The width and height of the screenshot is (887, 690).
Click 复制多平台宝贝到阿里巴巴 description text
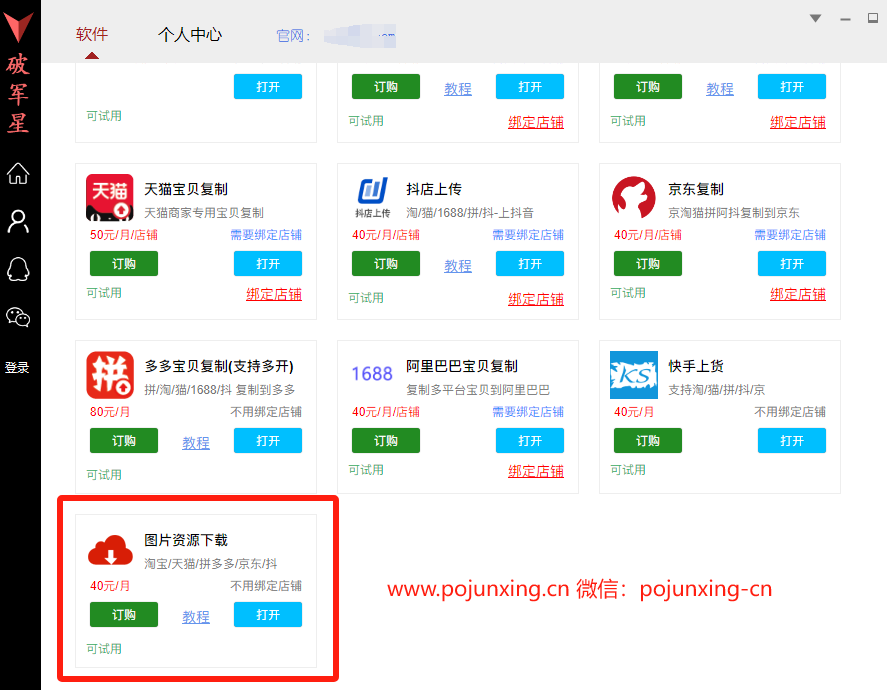478,390
